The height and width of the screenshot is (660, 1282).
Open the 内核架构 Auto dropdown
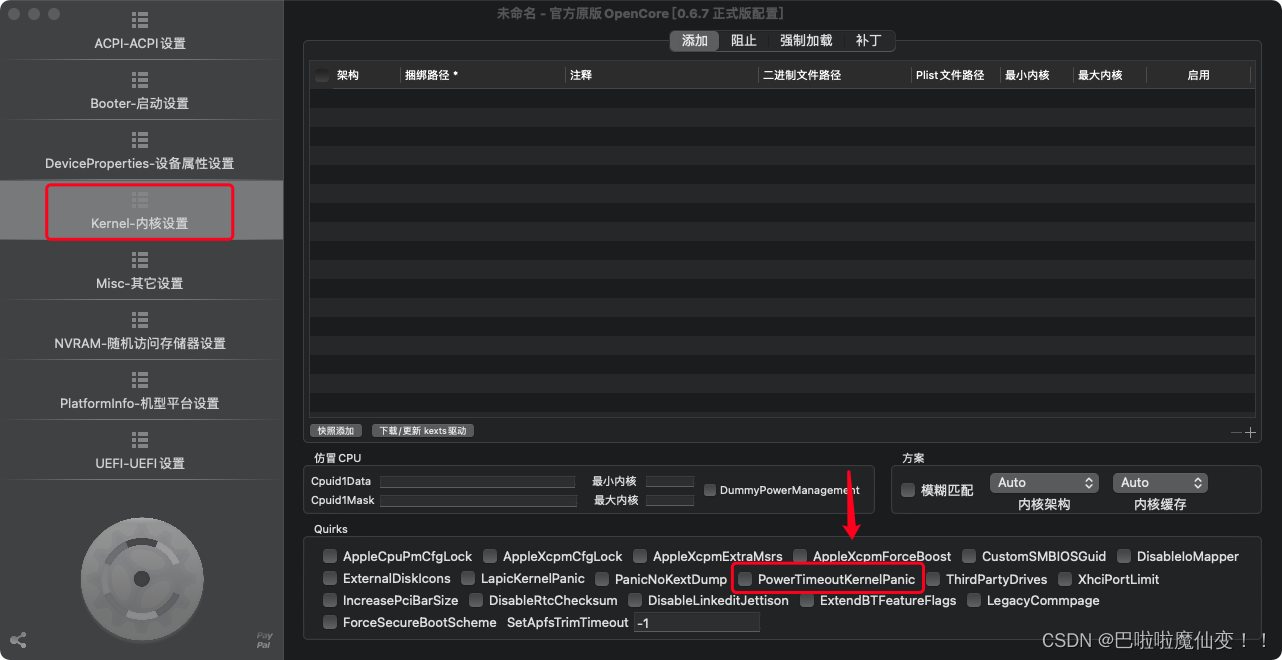click(x=1044, y=483)
